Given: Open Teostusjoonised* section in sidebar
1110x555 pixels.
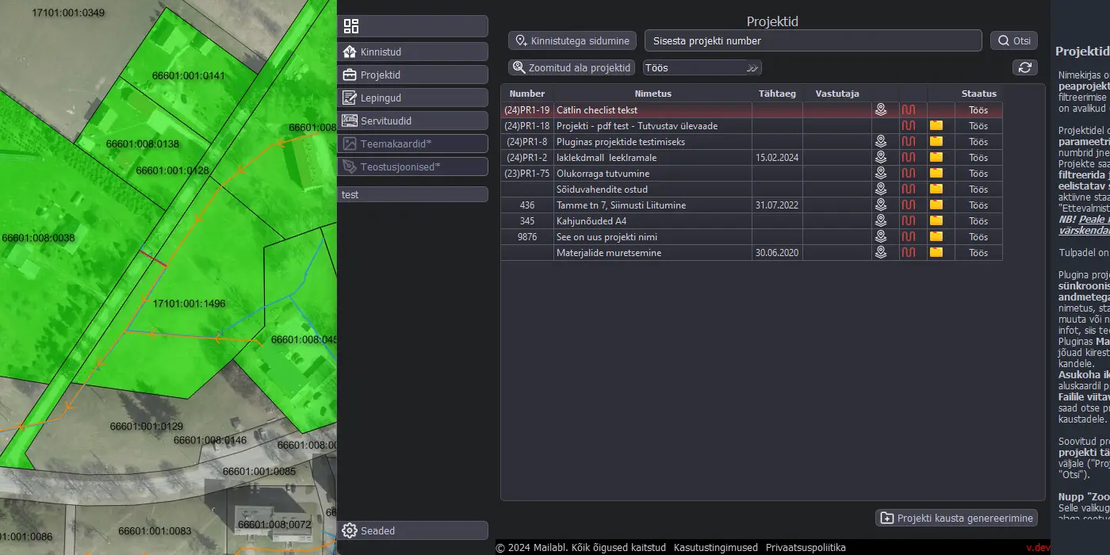Looking at the screenshot, I should pyautogui.click(x=413, y=166).
